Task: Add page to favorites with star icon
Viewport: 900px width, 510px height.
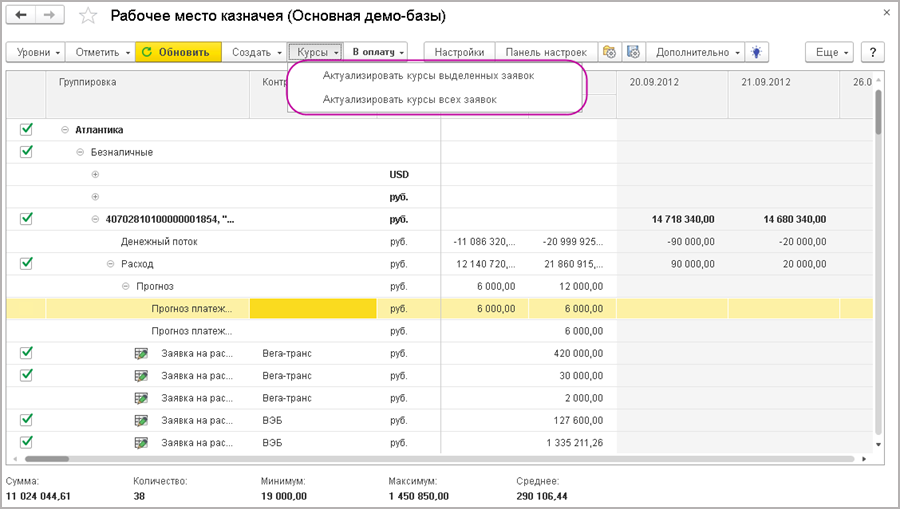Action: point(89,16)
